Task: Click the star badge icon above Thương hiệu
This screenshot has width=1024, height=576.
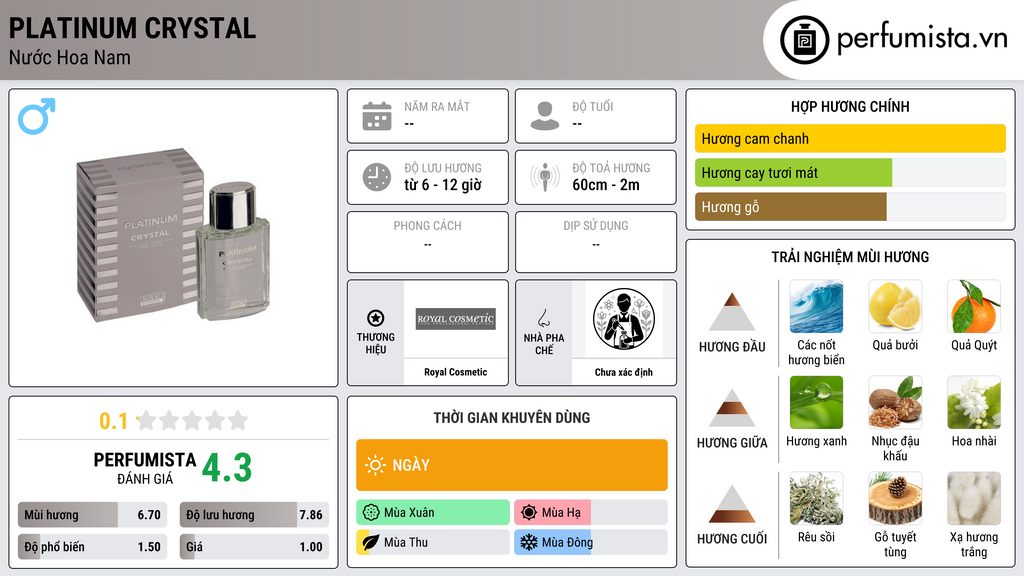Action: [x=376, y=318]
